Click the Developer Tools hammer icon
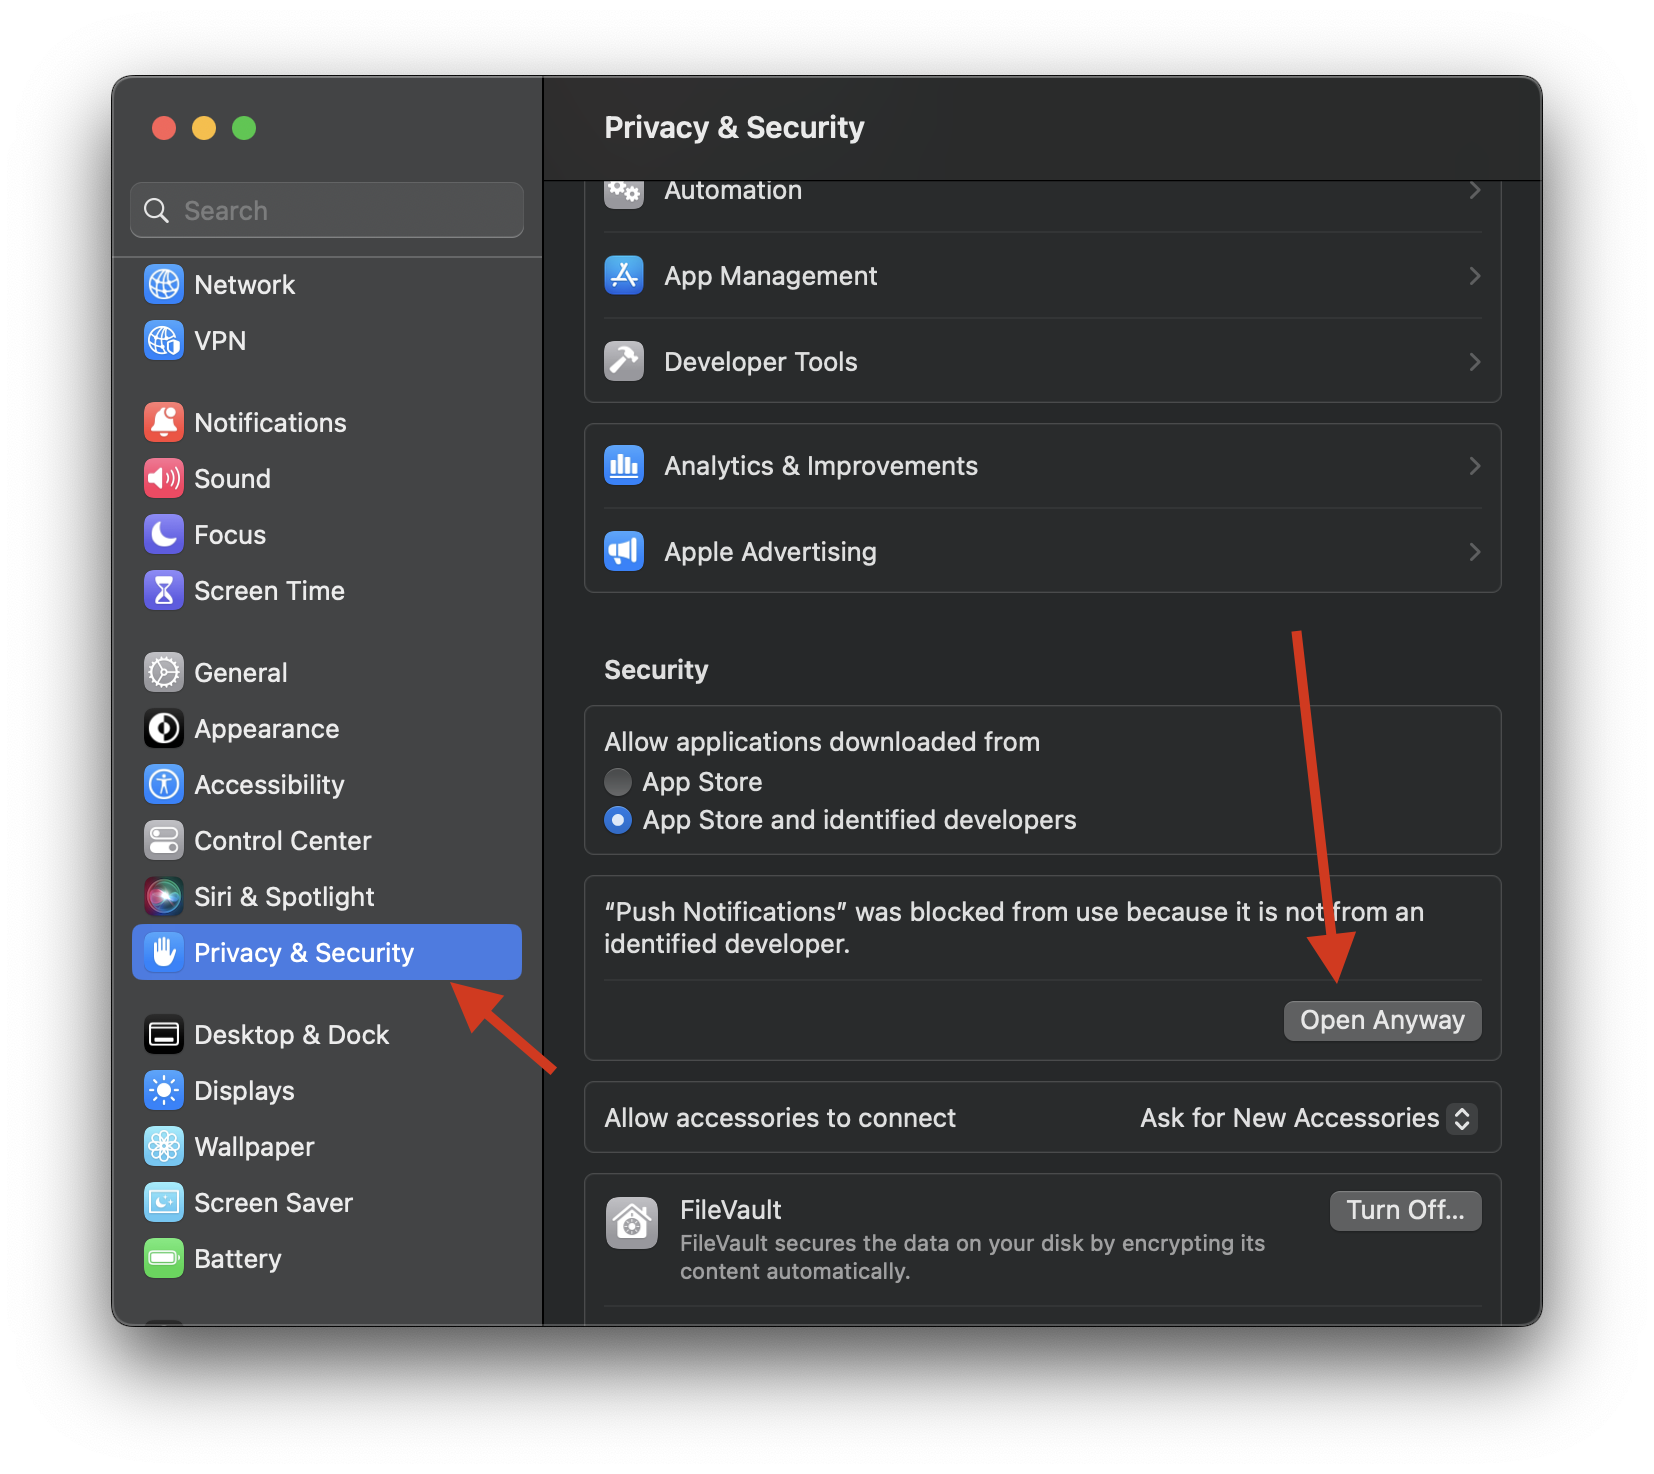1654x1474 pixels. 624,361
